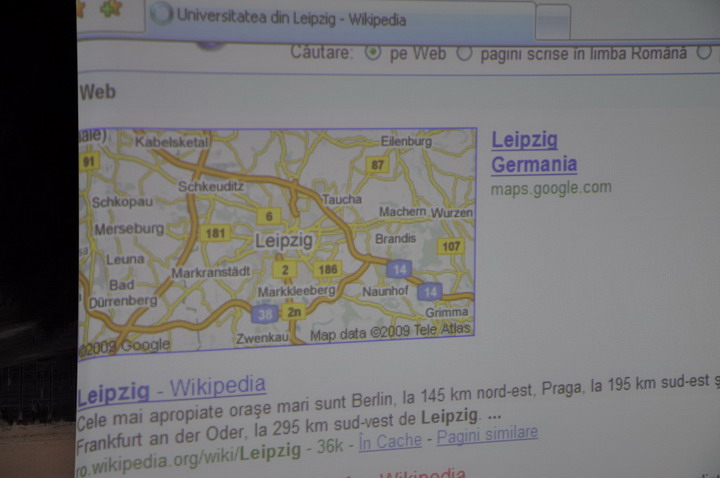Click 'Taucha' label on the map
The height and width of the screenshot is (478, 720).
coord(342,199)
